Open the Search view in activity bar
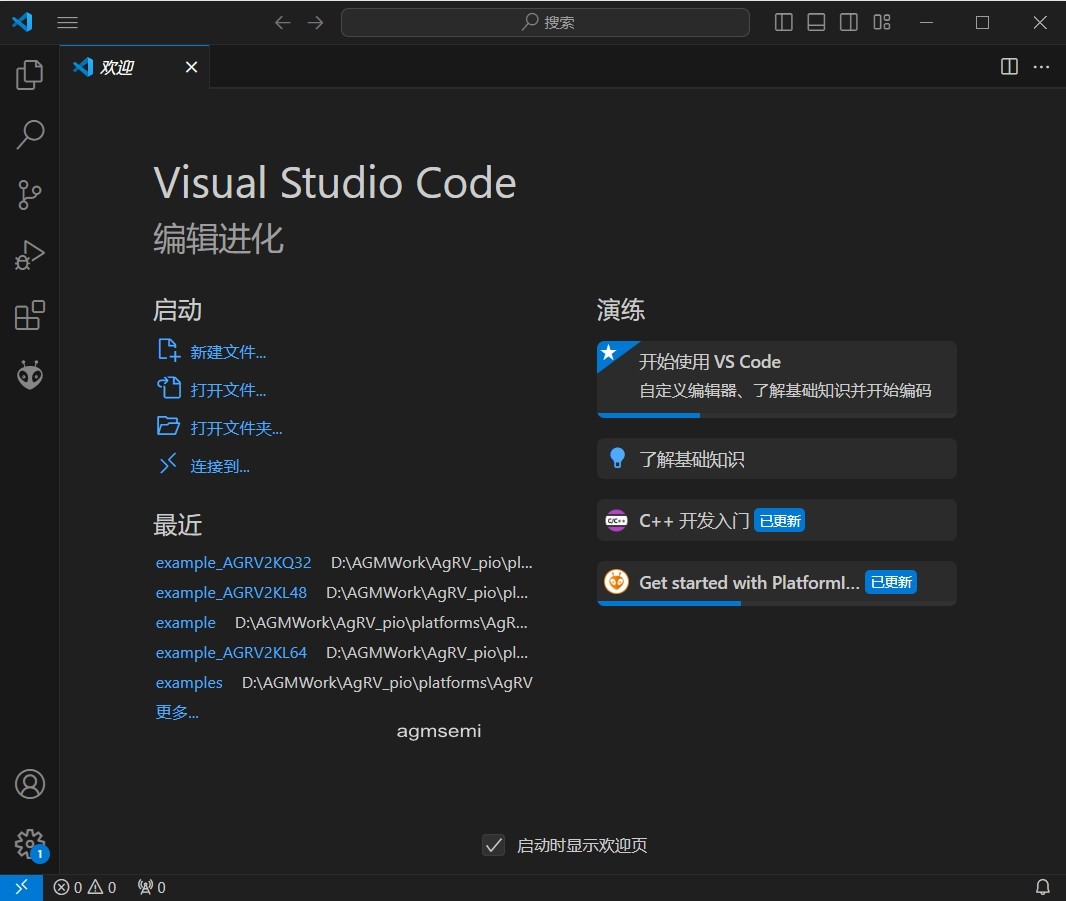The width and height of the screenshot is (1066, 901). (29, 135)
